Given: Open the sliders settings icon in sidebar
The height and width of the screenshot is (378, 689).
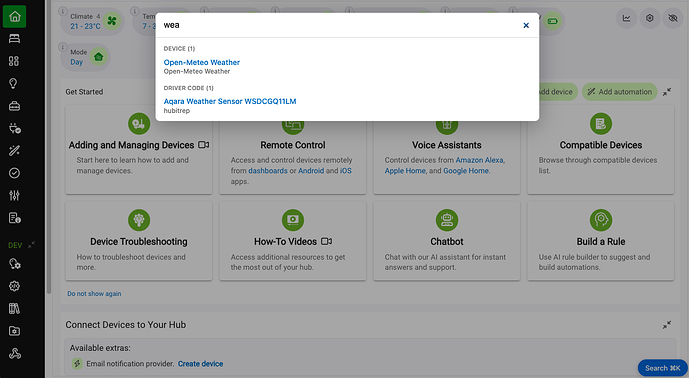Looking at the screenshot, I should (x=15, y=196).
